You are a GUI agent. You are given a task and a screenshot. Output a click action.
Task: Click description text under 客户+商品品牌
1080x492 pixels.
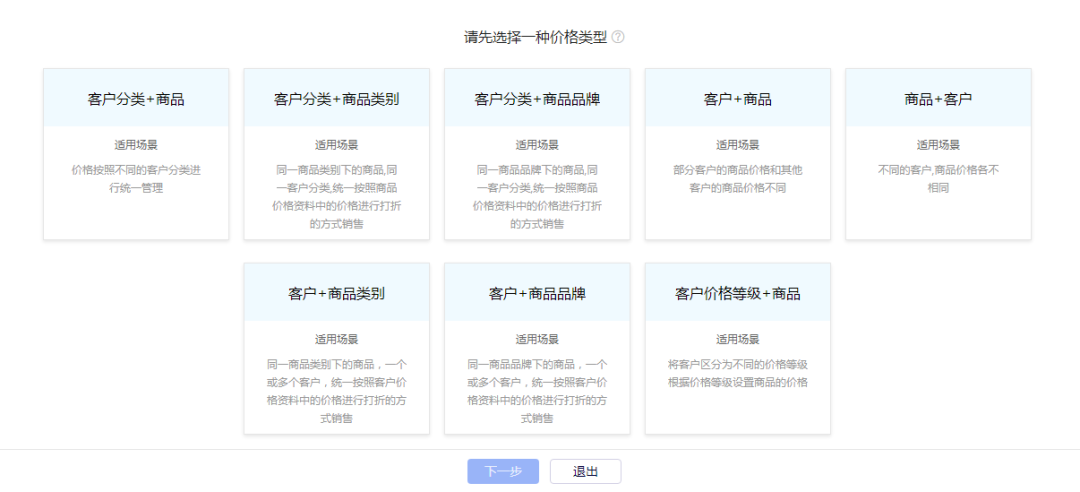(537, 391)
